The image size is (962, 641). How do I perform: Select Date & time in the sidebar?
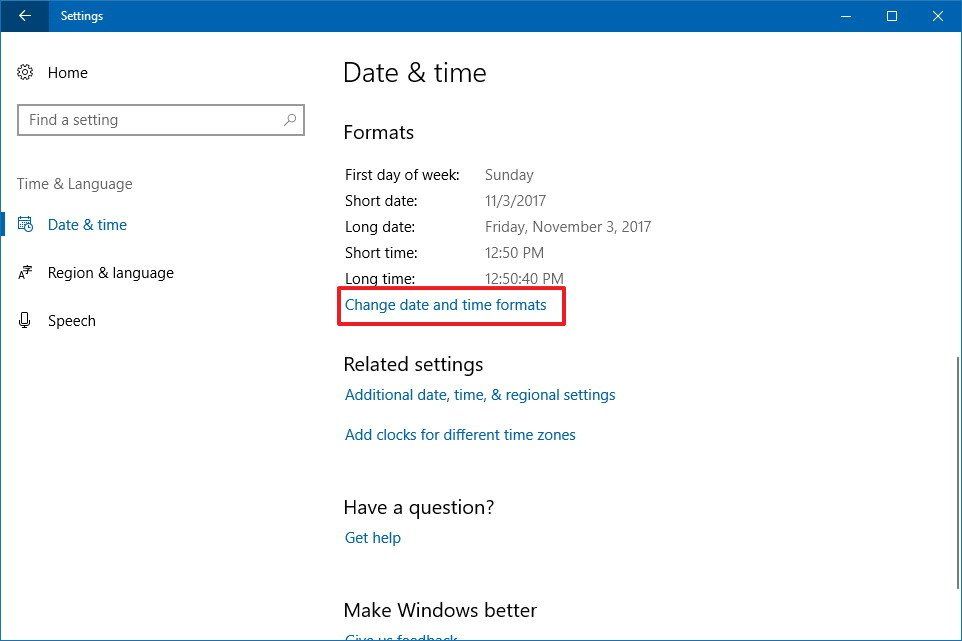[87, 224]
